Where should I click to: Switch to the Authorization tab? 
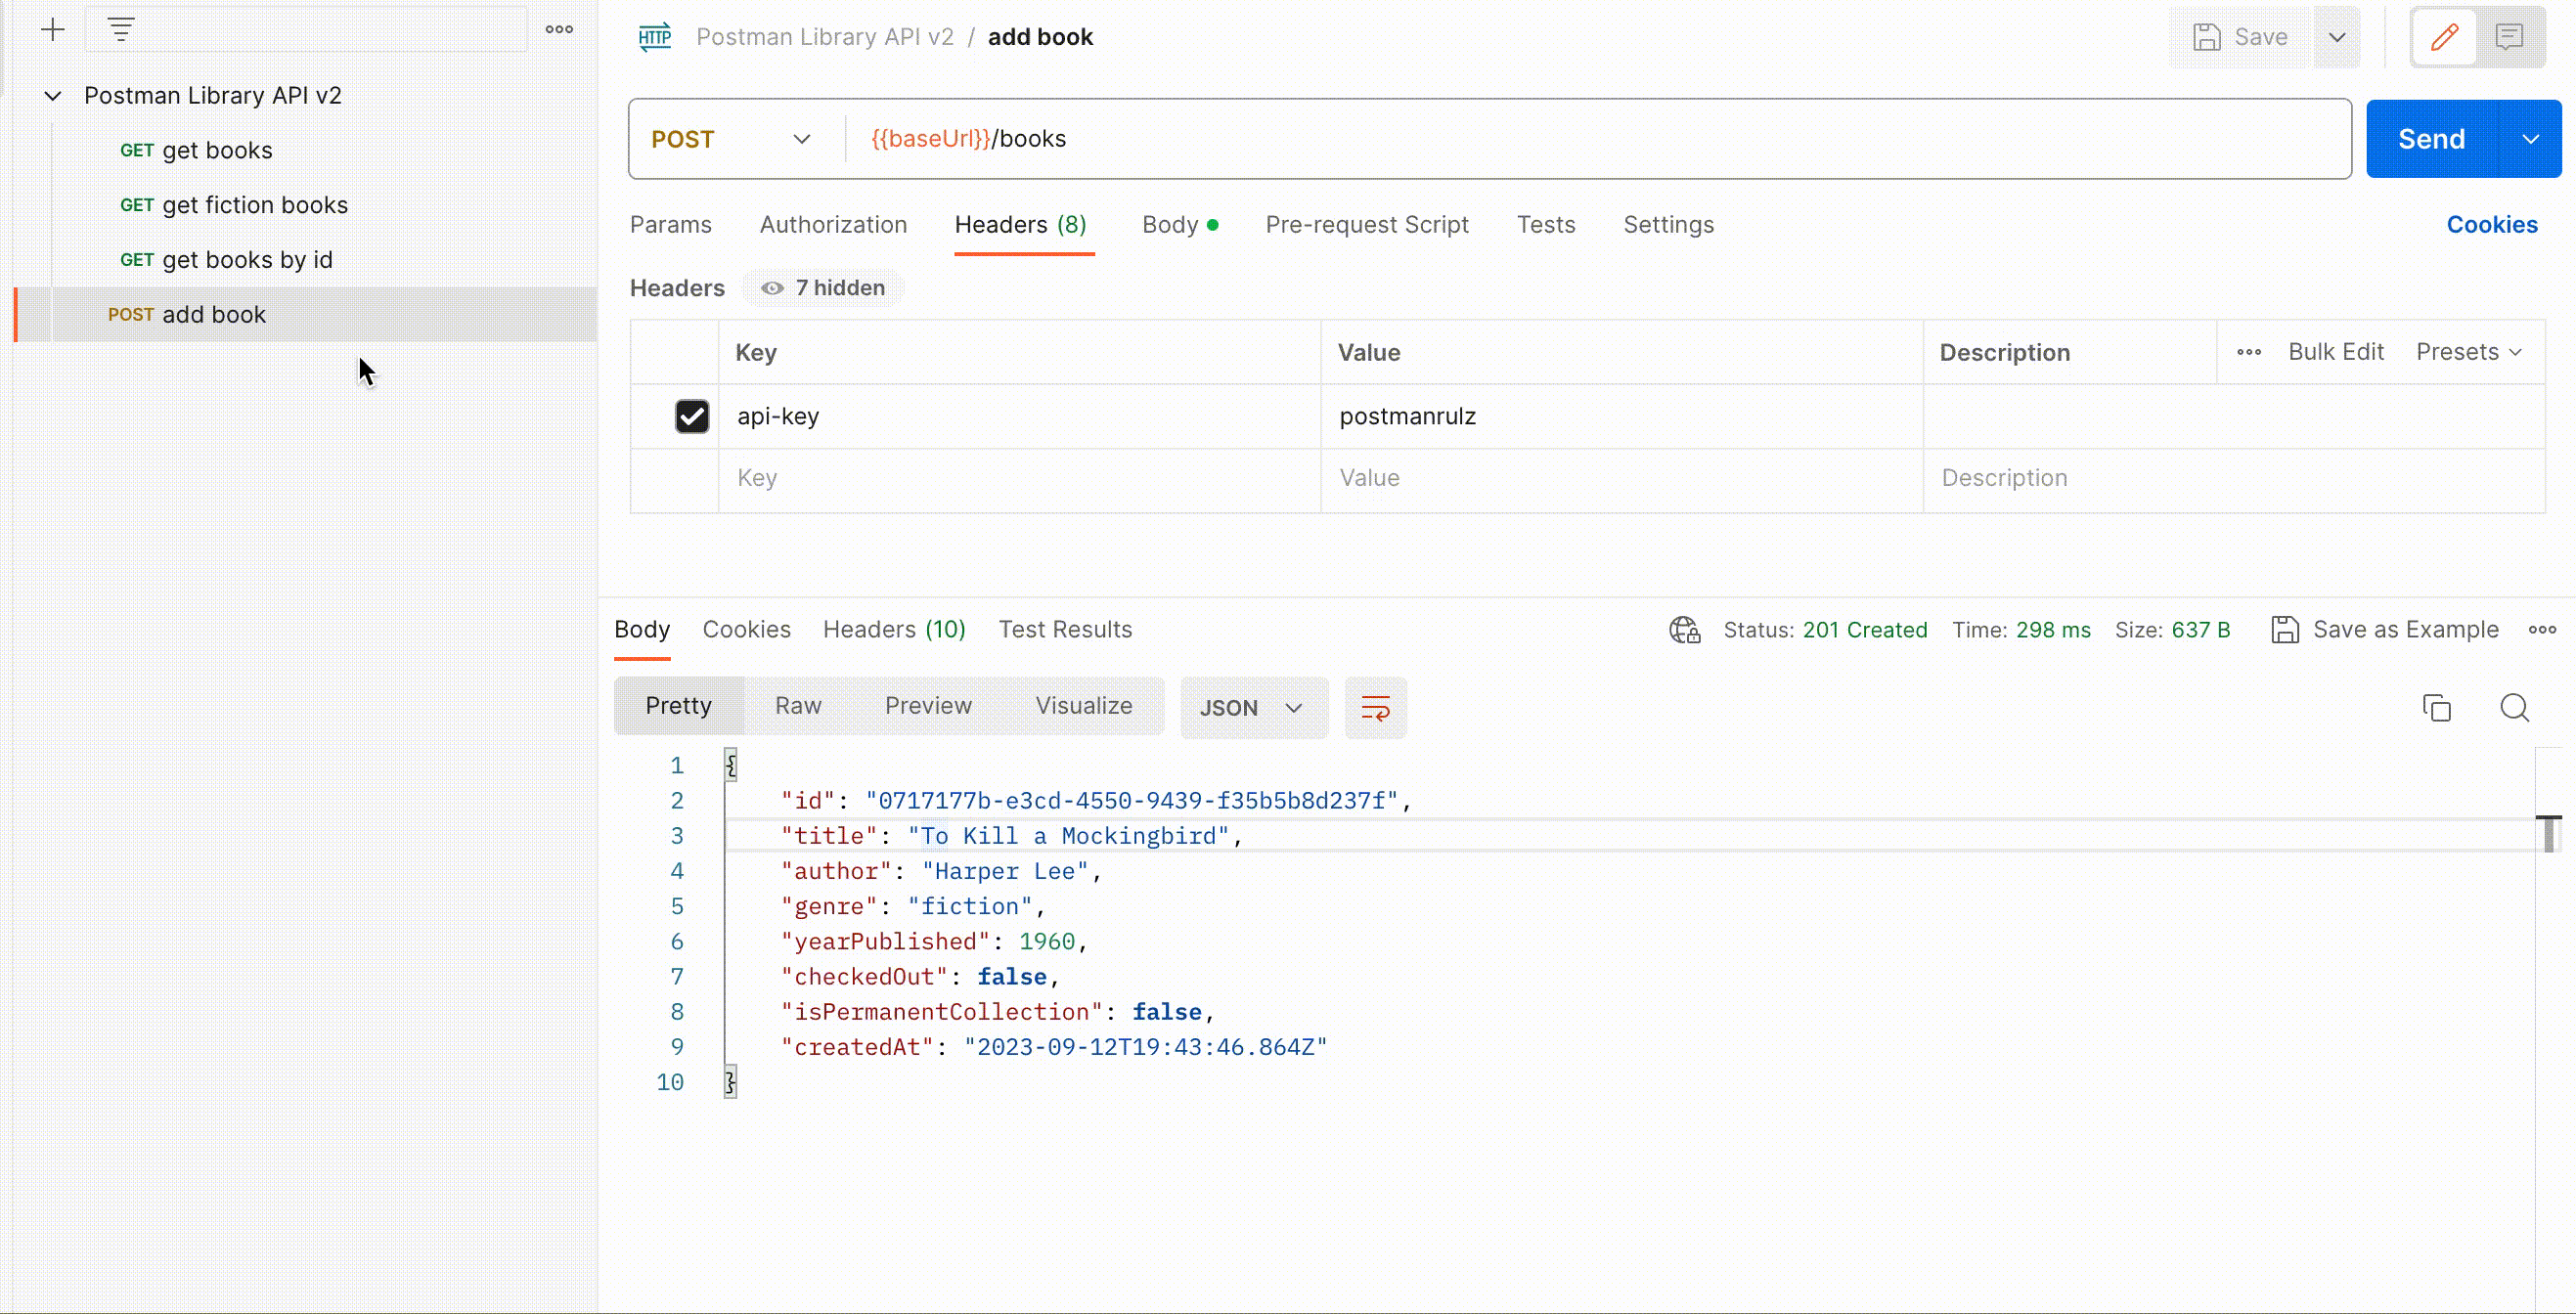pyautogui.click(x=834, y=225)
